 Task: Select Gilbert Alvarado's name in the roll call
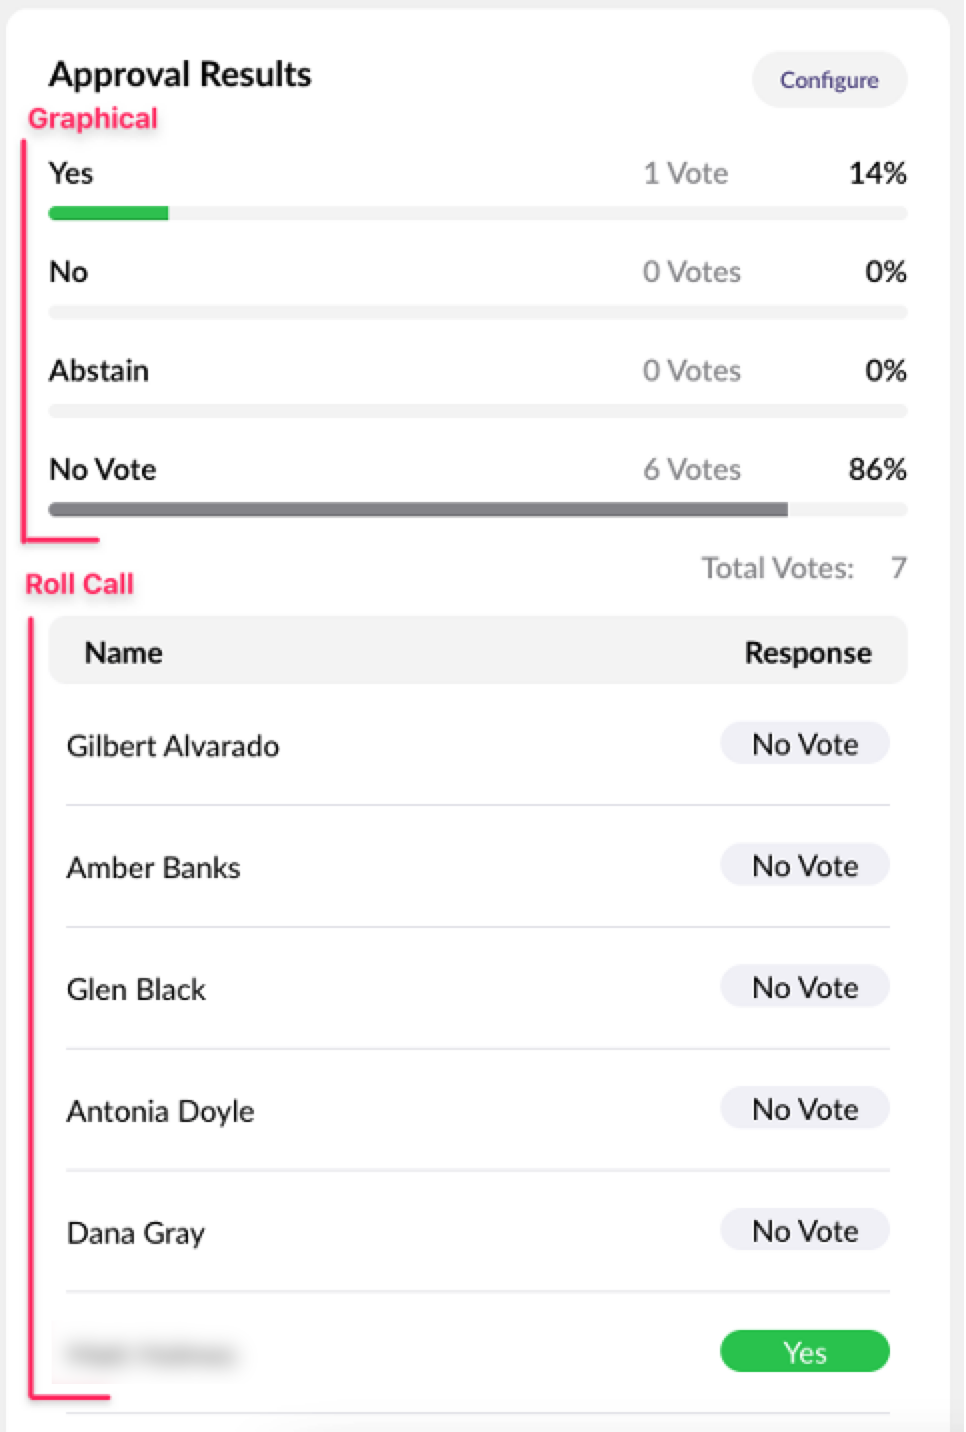(172, 746)
